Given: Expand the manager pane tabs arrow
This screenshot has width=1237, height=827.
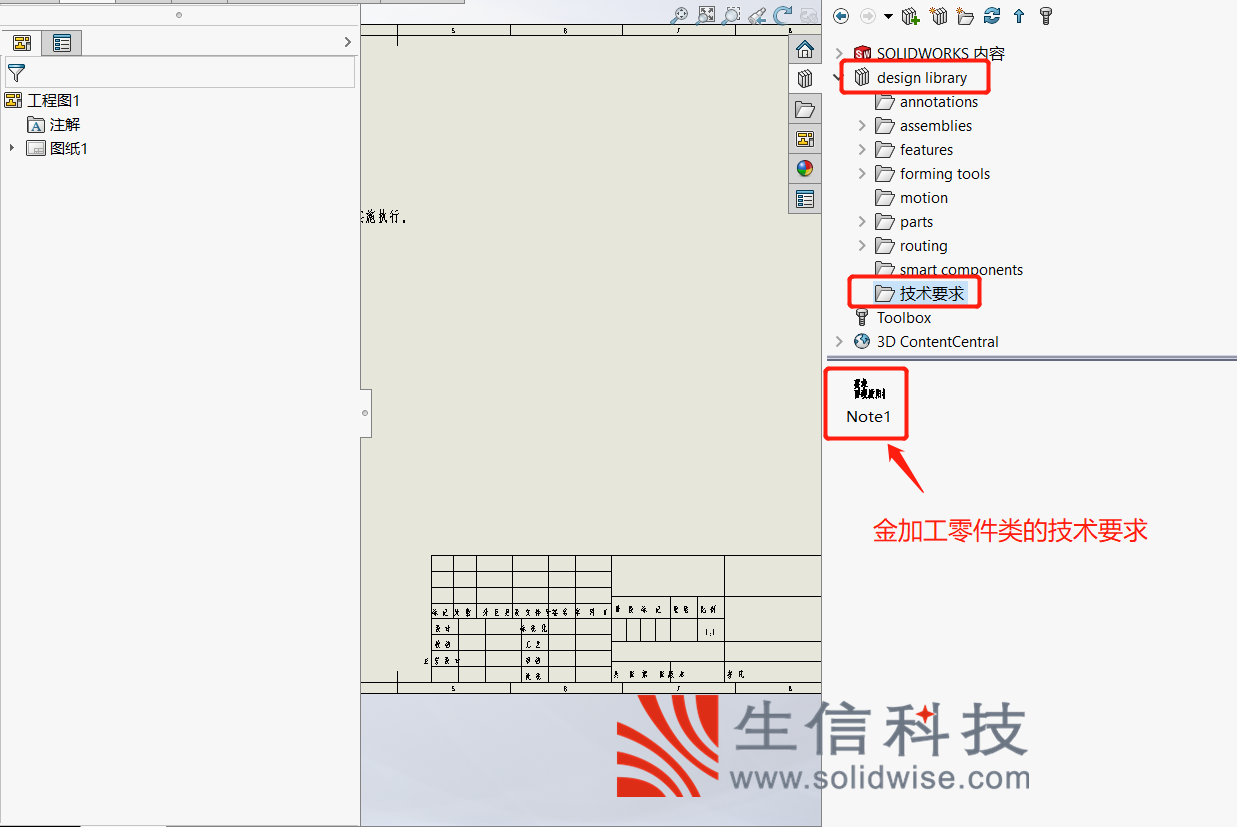Looking at the screenshot, I should 347,42.
